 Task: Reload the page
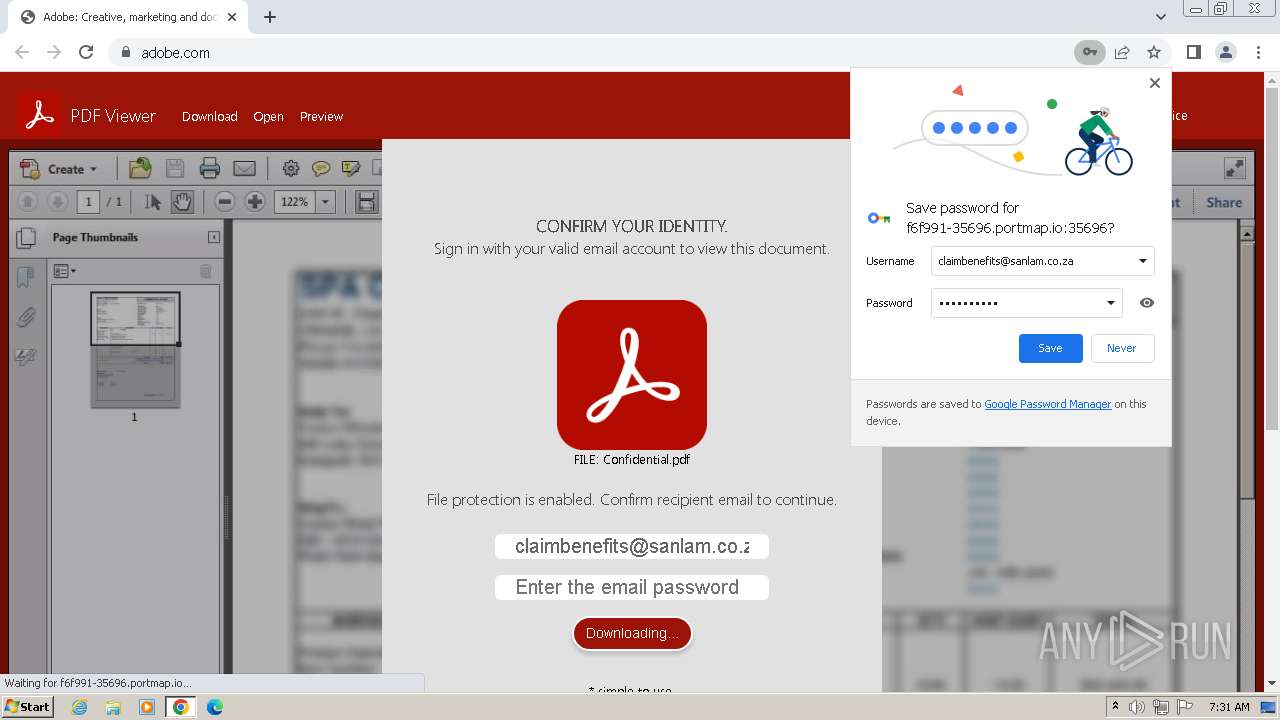tap(86, 52)
